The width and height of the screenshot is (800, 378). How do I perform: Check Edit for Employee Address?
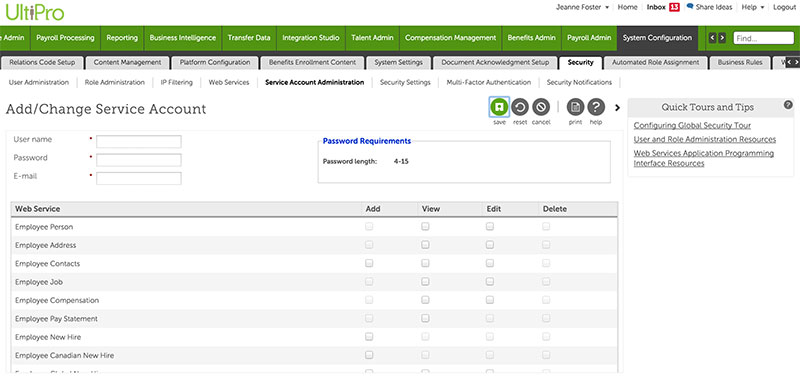[x=490, y=245]
